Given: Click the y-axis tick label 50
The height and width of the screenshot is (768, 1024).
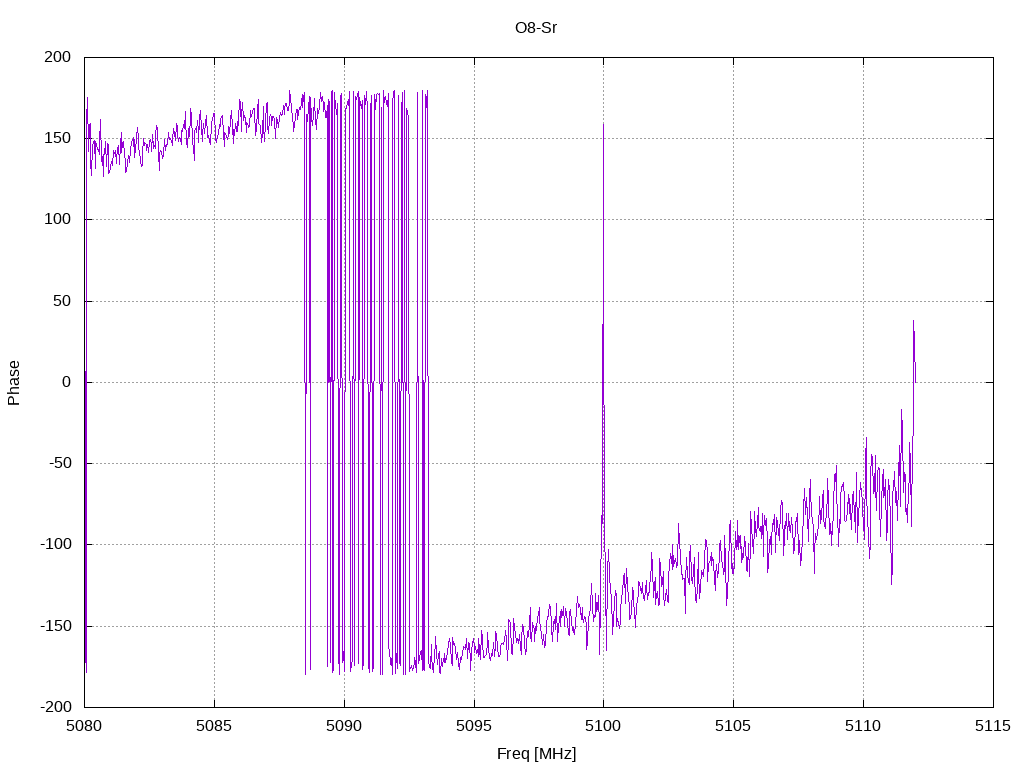Looking at the screenshot, I should (x=62, y=301).
